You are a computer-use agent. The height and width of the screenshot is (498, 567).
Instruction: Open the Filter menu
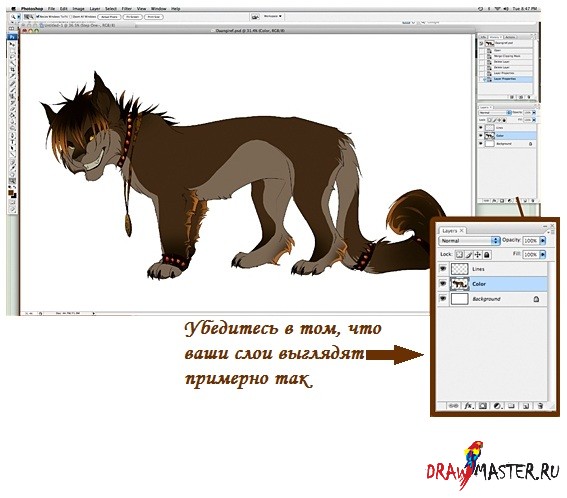click(x=127, y=9)
